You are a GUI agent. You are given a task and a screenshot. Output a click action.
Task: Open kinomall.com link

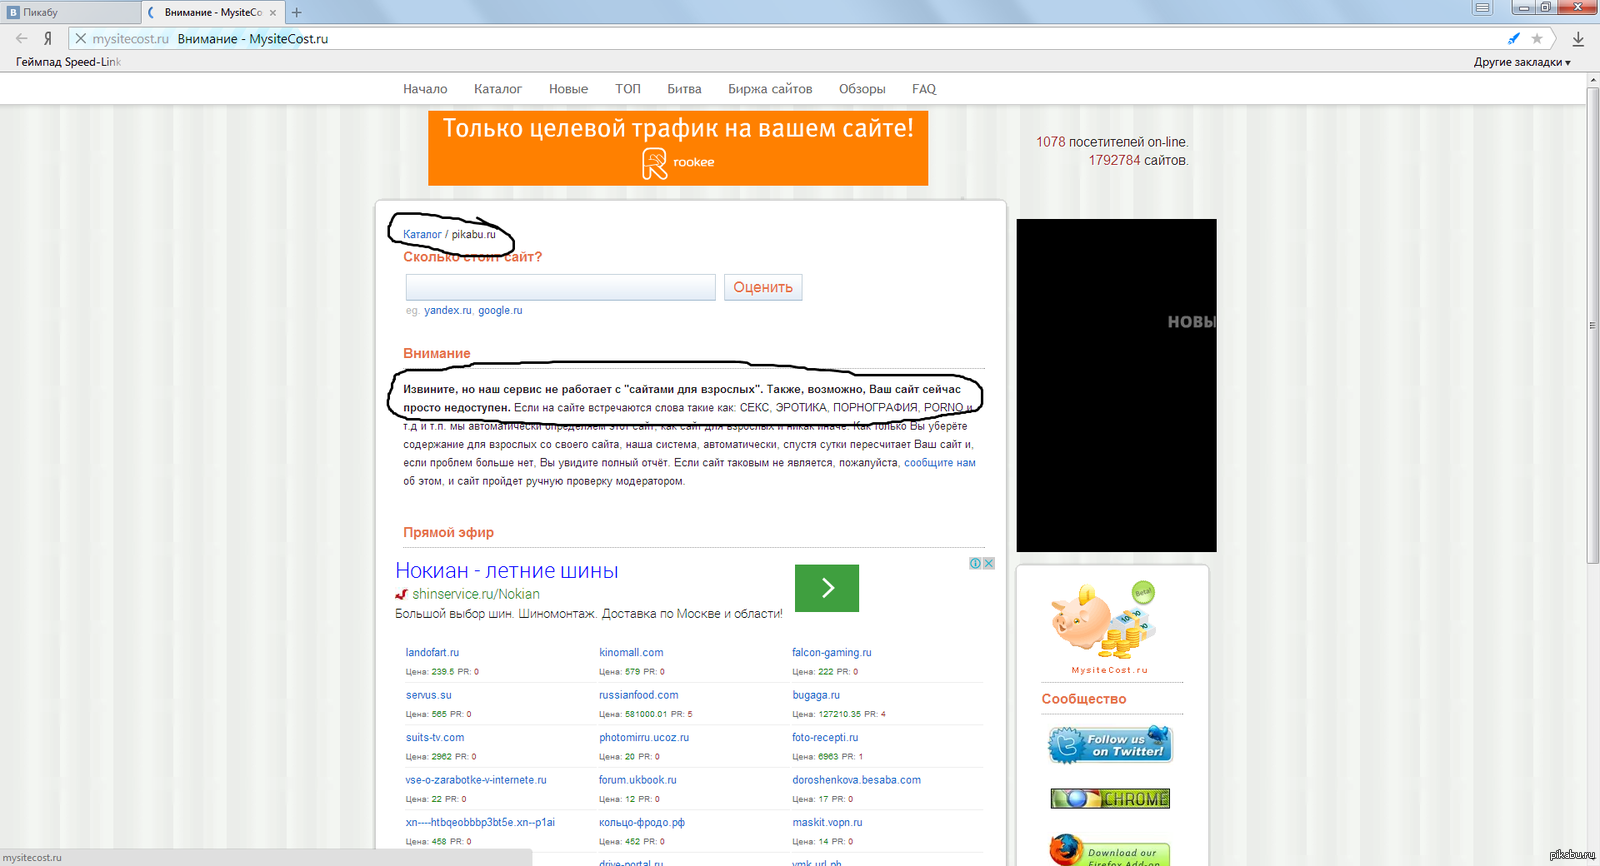pyautogui.click(x=631, y=653)
